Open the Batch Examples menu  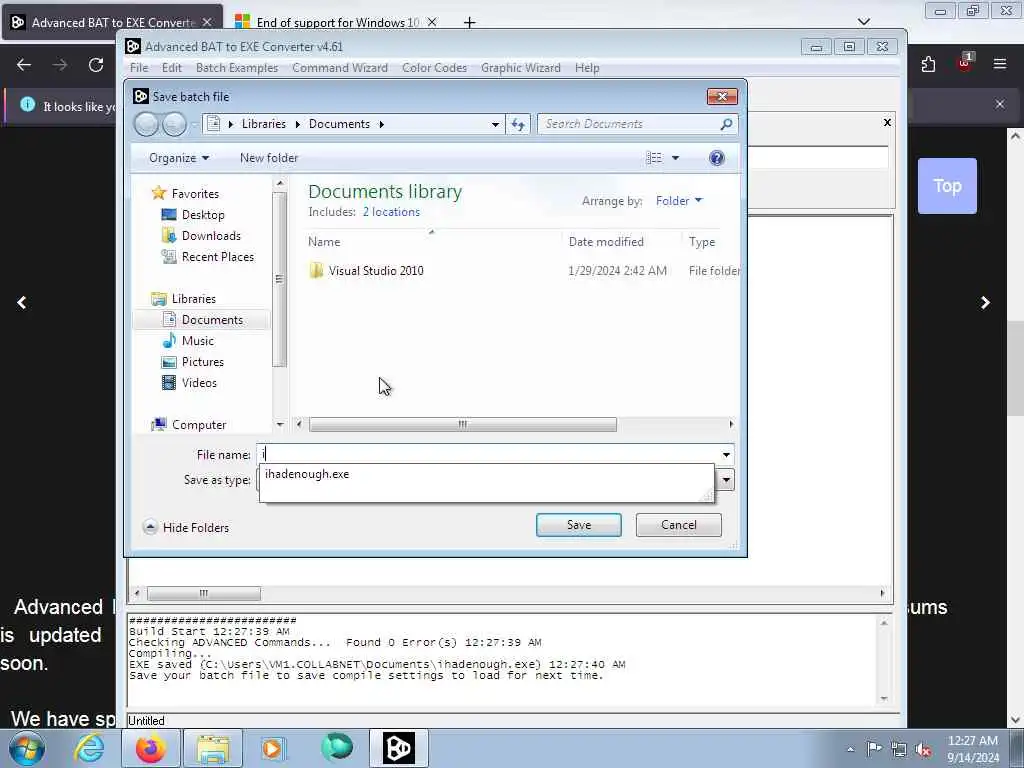tap(237, 68)
